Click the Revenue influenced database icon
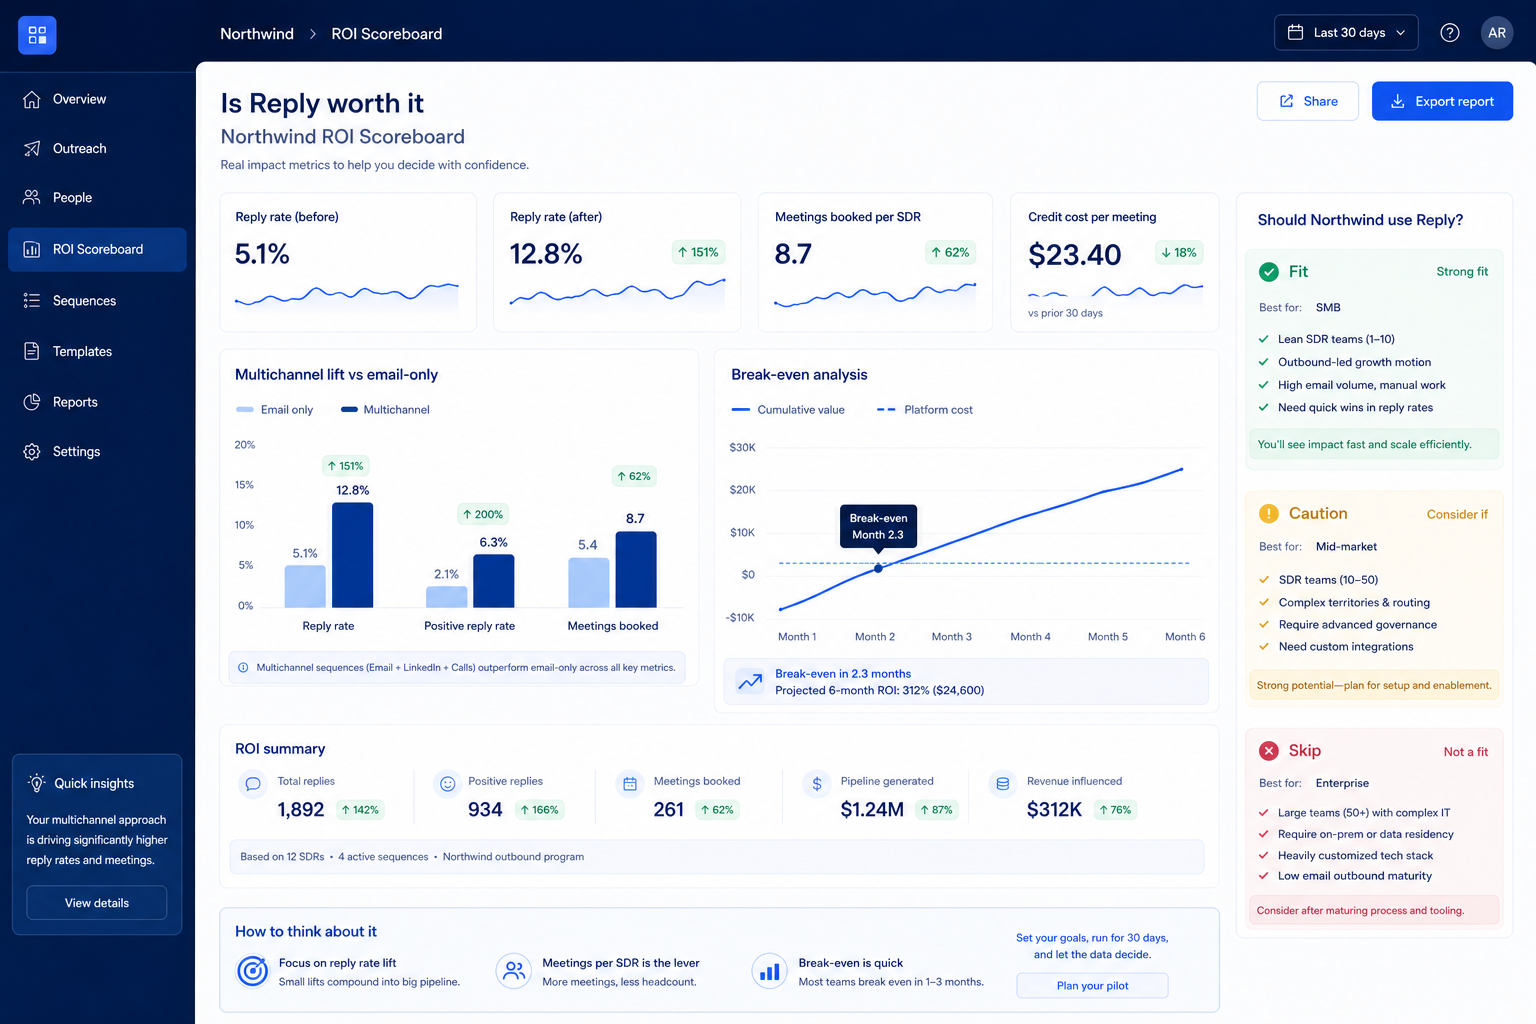Screen dimensions: 1536x1024 [x=1003, y=784]
